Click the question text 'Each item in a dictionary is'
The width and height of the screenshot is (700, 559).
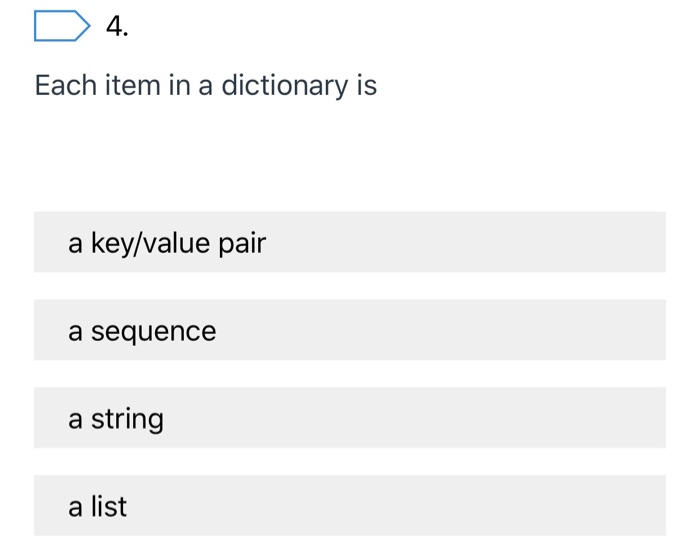[x=206, y=86]
